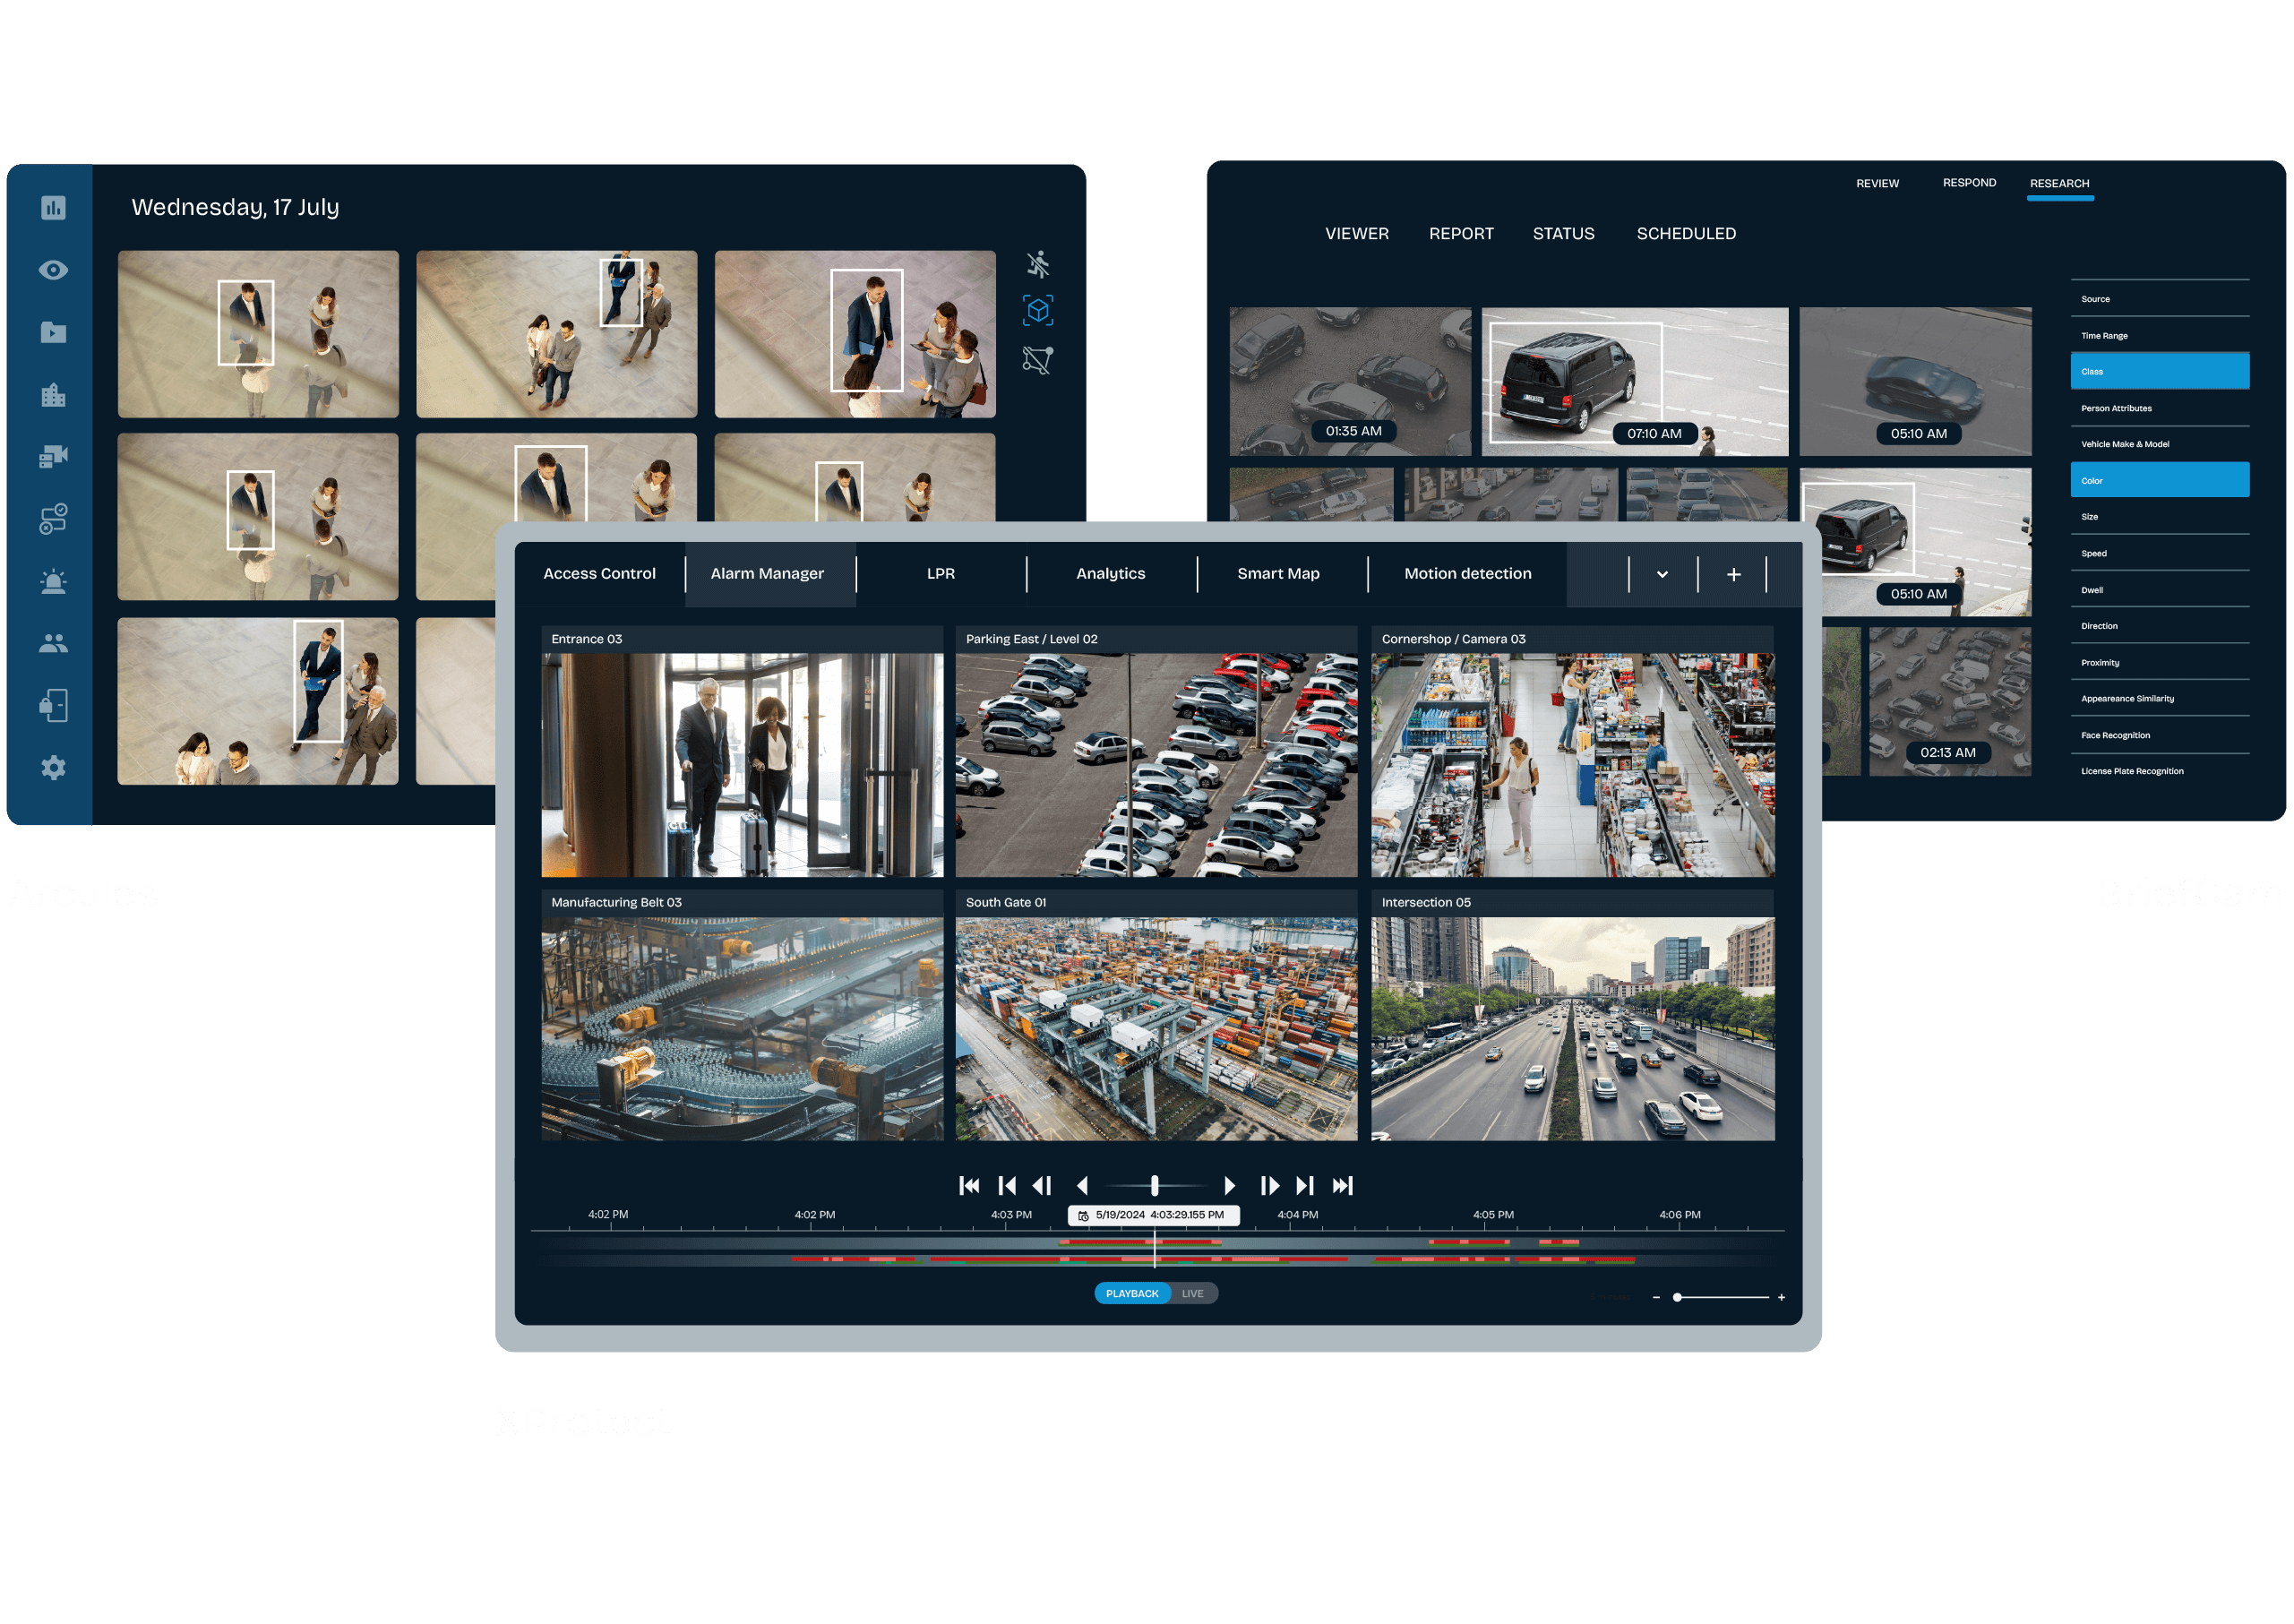Screen dimensions: 2294x1624
Task: Switch timeline to LIVE mode
Action: [1192, 1294]
